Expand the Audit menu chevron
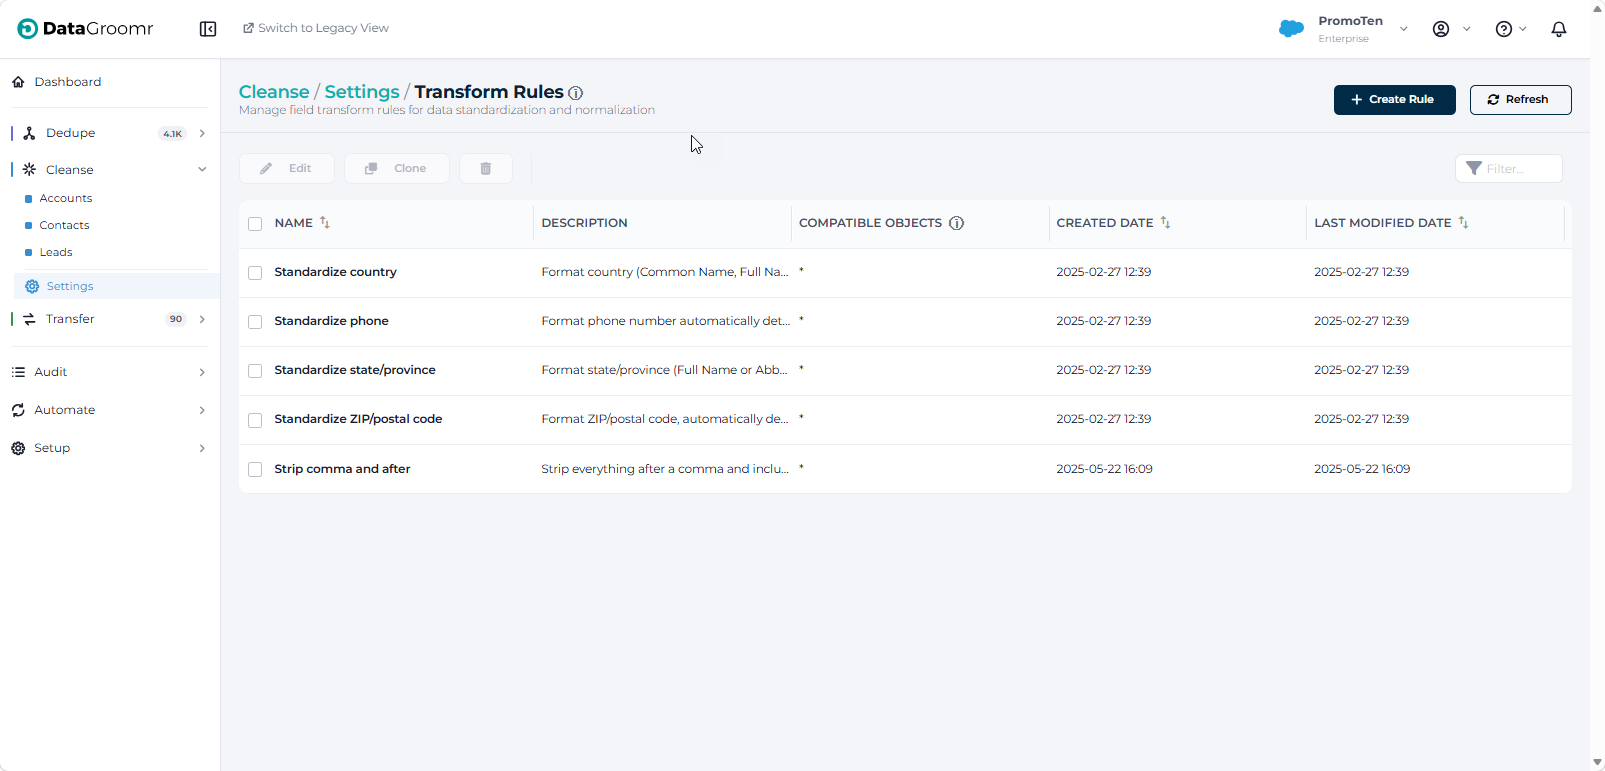The height and width of the screenshot is (771, 1605). [x=202, y=372]
